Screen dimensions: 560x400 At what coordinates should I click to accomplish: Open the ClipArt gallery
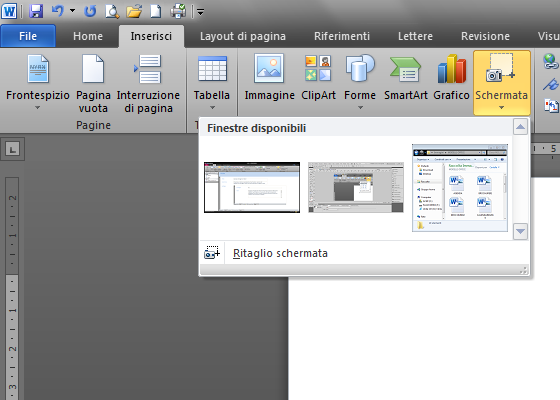point(318,78)
